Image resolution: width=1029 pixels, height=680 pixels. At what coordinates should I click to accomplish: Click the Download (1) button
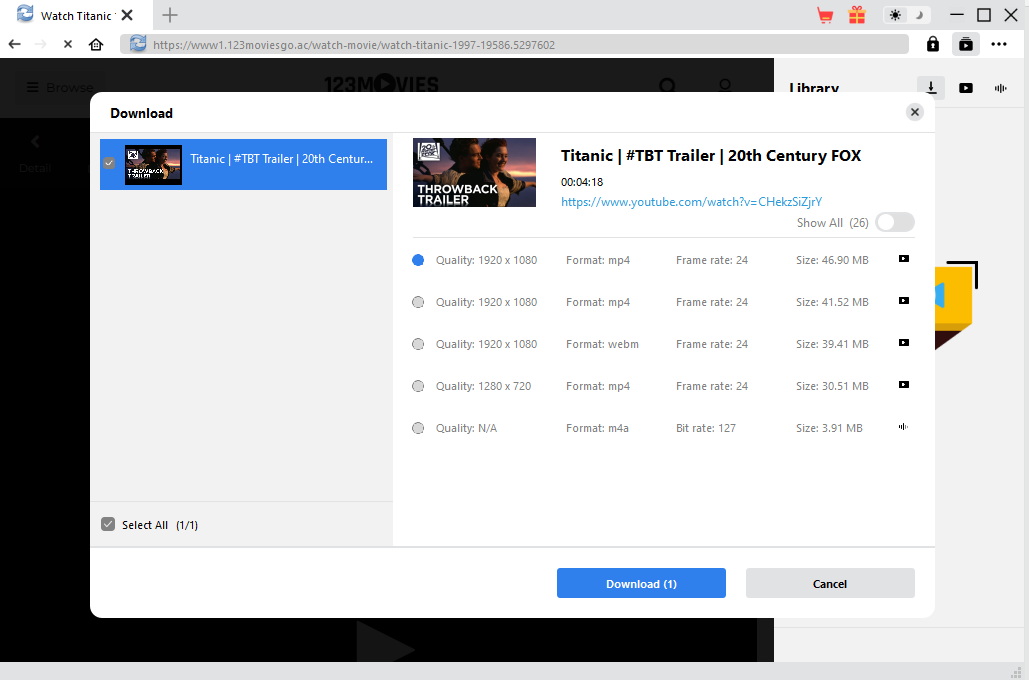641,584
